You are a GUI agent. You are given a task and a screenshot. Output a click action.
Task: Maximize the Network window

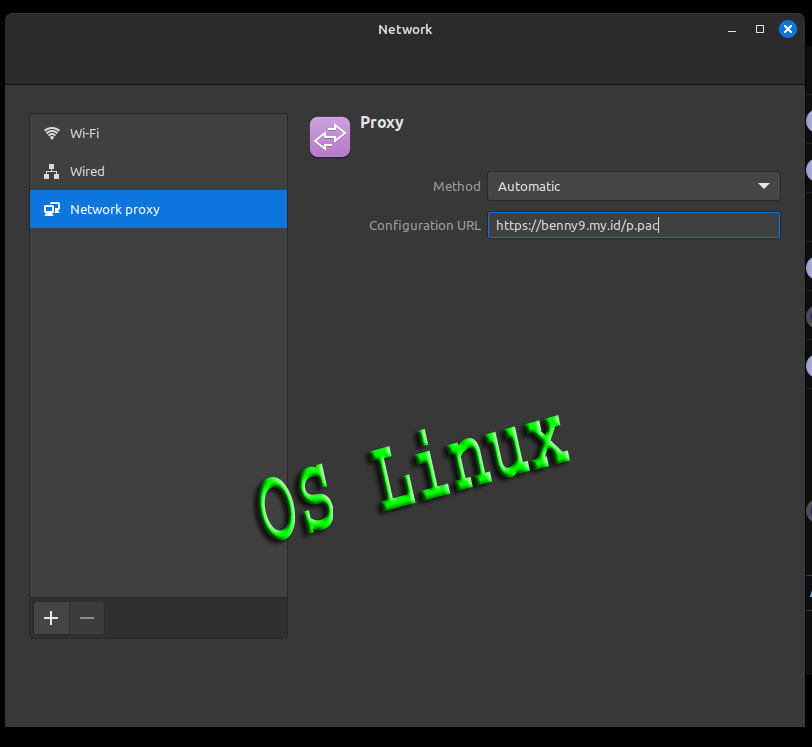coord(760,30)
